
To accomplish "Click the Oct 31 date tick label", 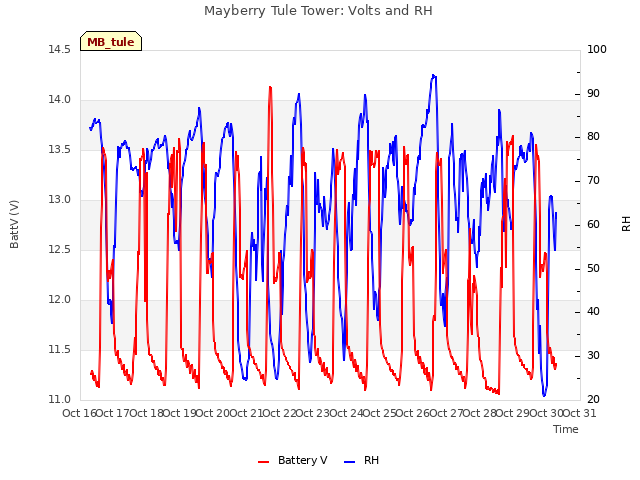I will tap(580, 413).
